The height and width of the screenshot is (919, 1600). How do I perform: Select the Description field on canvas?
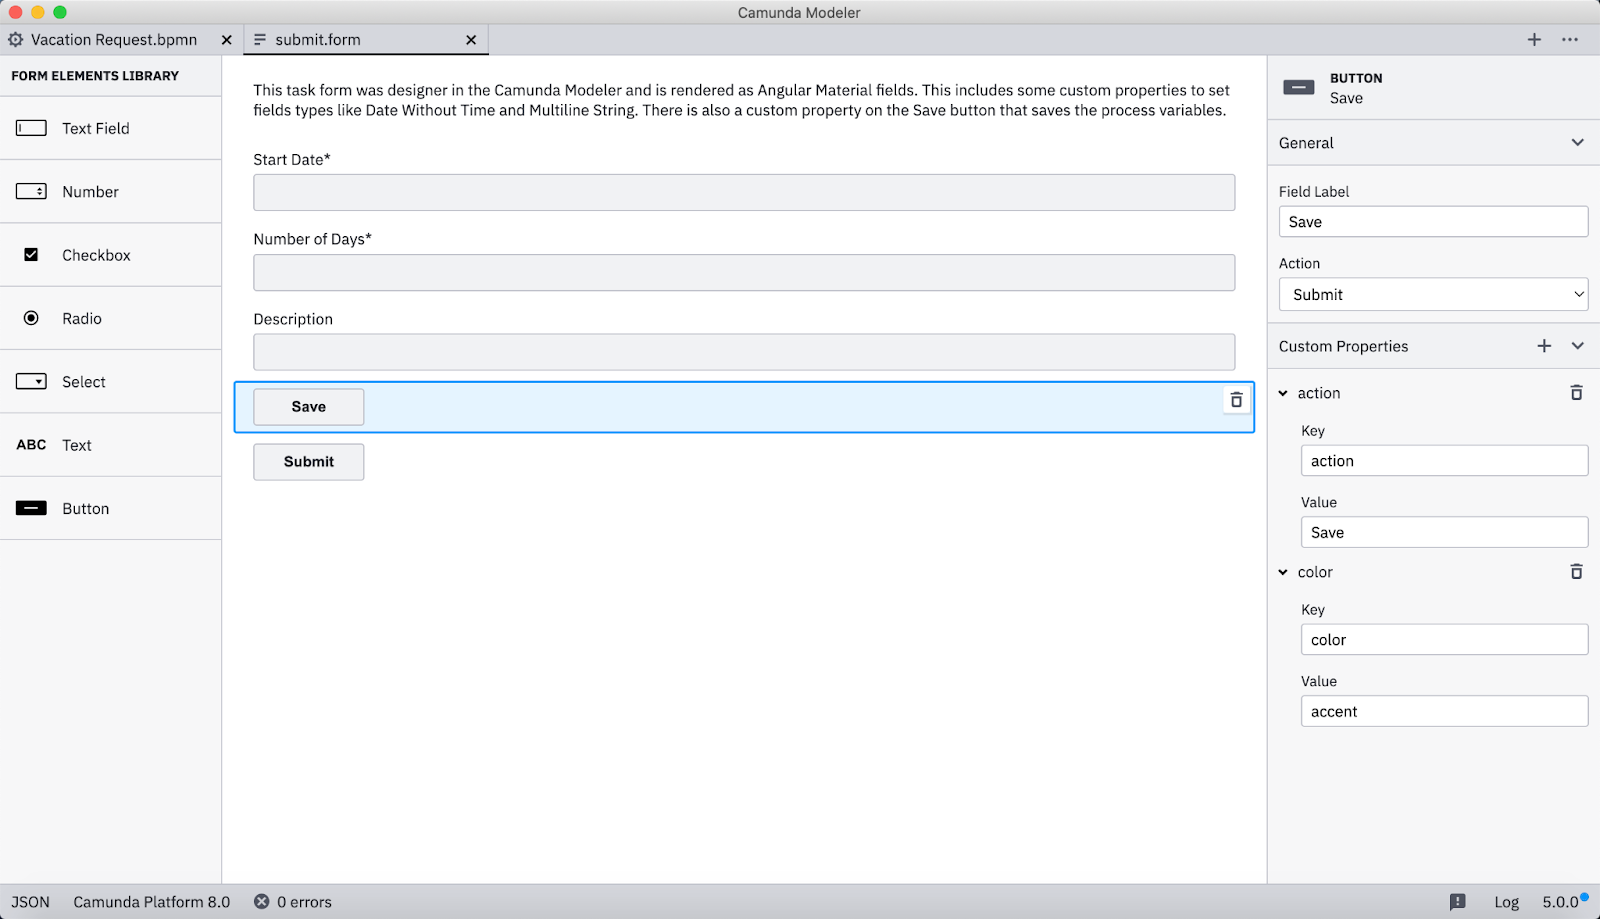744,352
